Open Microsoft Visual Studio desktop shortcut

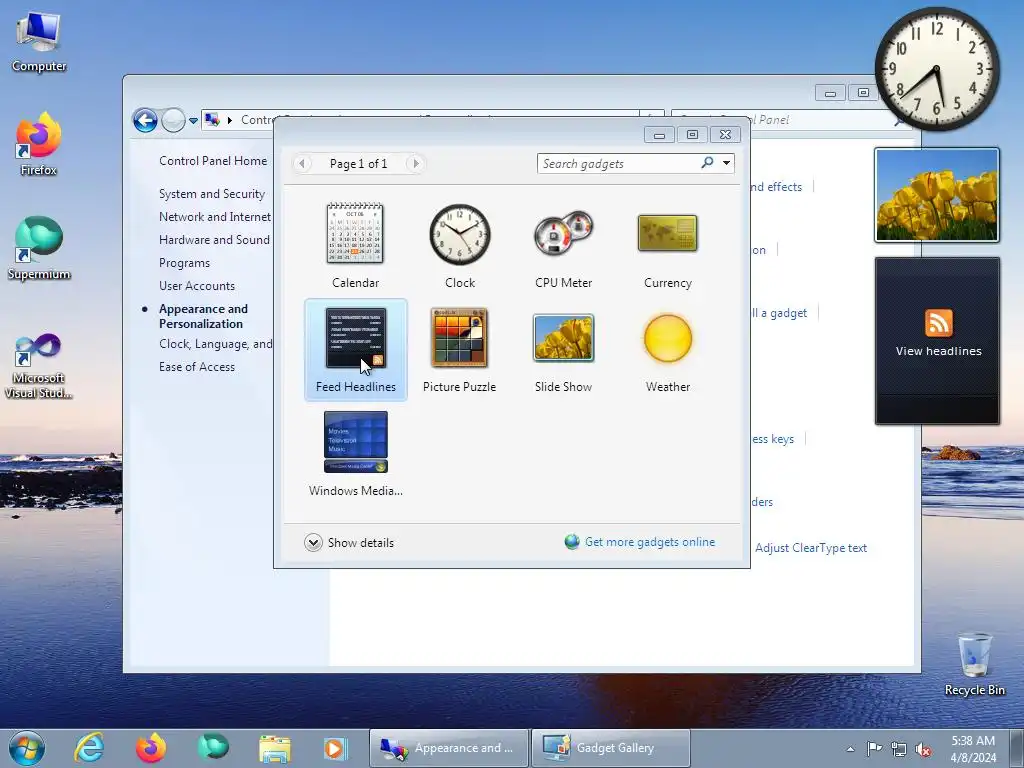(x=39, y=366)
